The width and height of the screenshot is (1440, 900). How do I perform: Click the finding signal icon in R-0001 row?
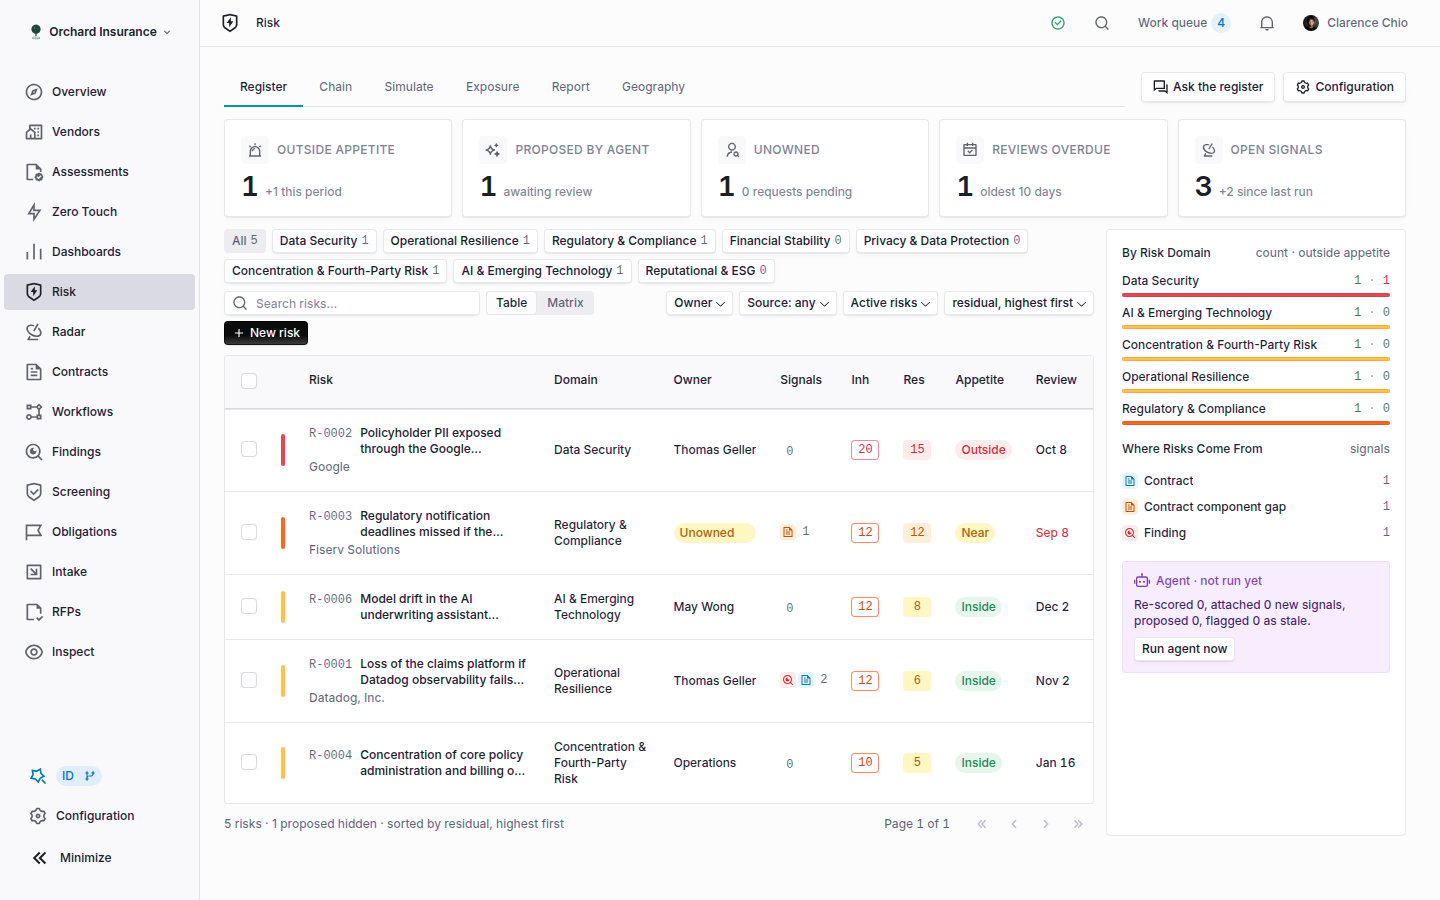point(788,680)
